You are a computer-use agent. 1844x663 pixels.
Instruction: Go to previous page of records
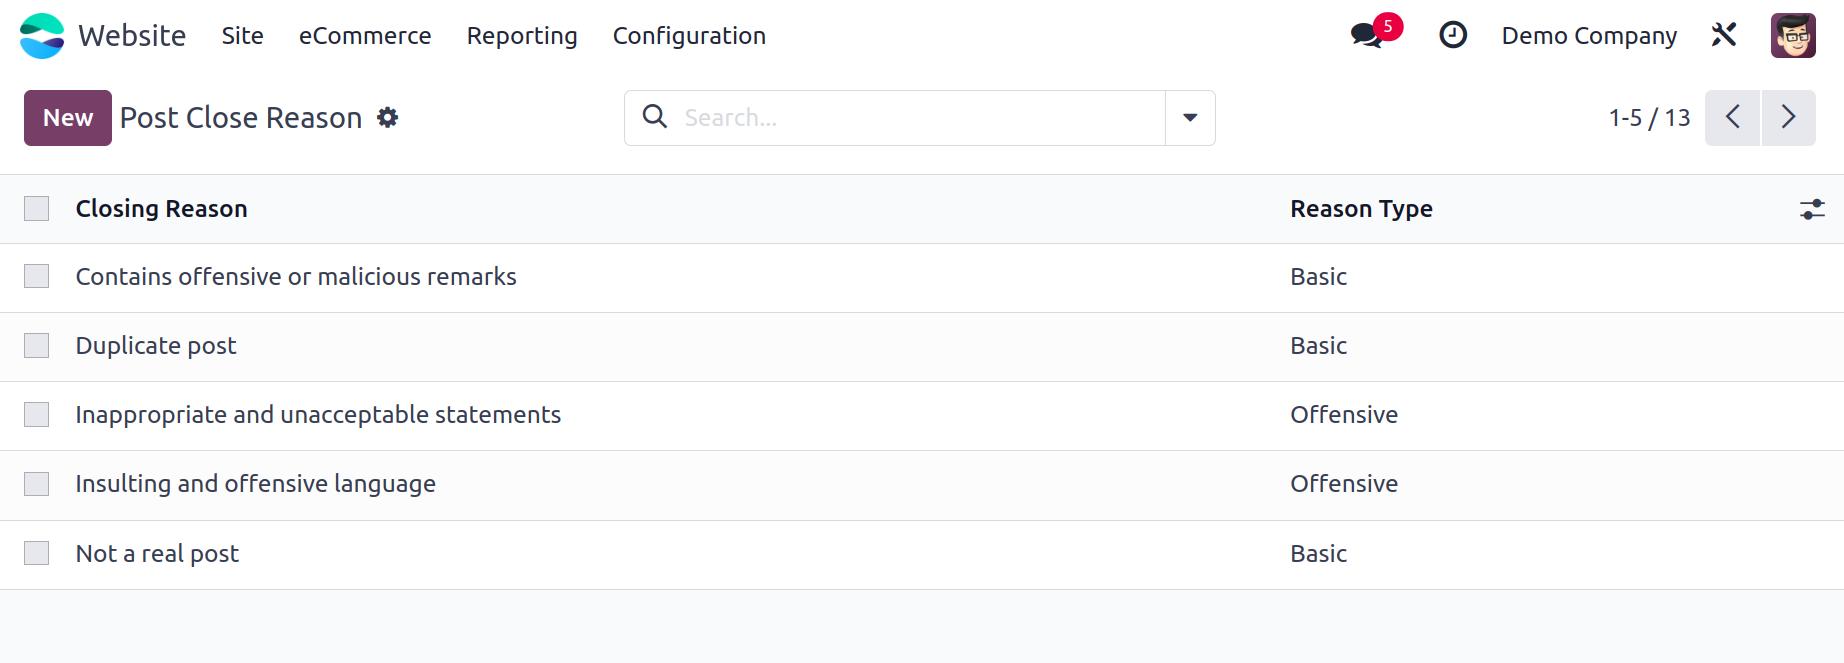(1733, 118)
